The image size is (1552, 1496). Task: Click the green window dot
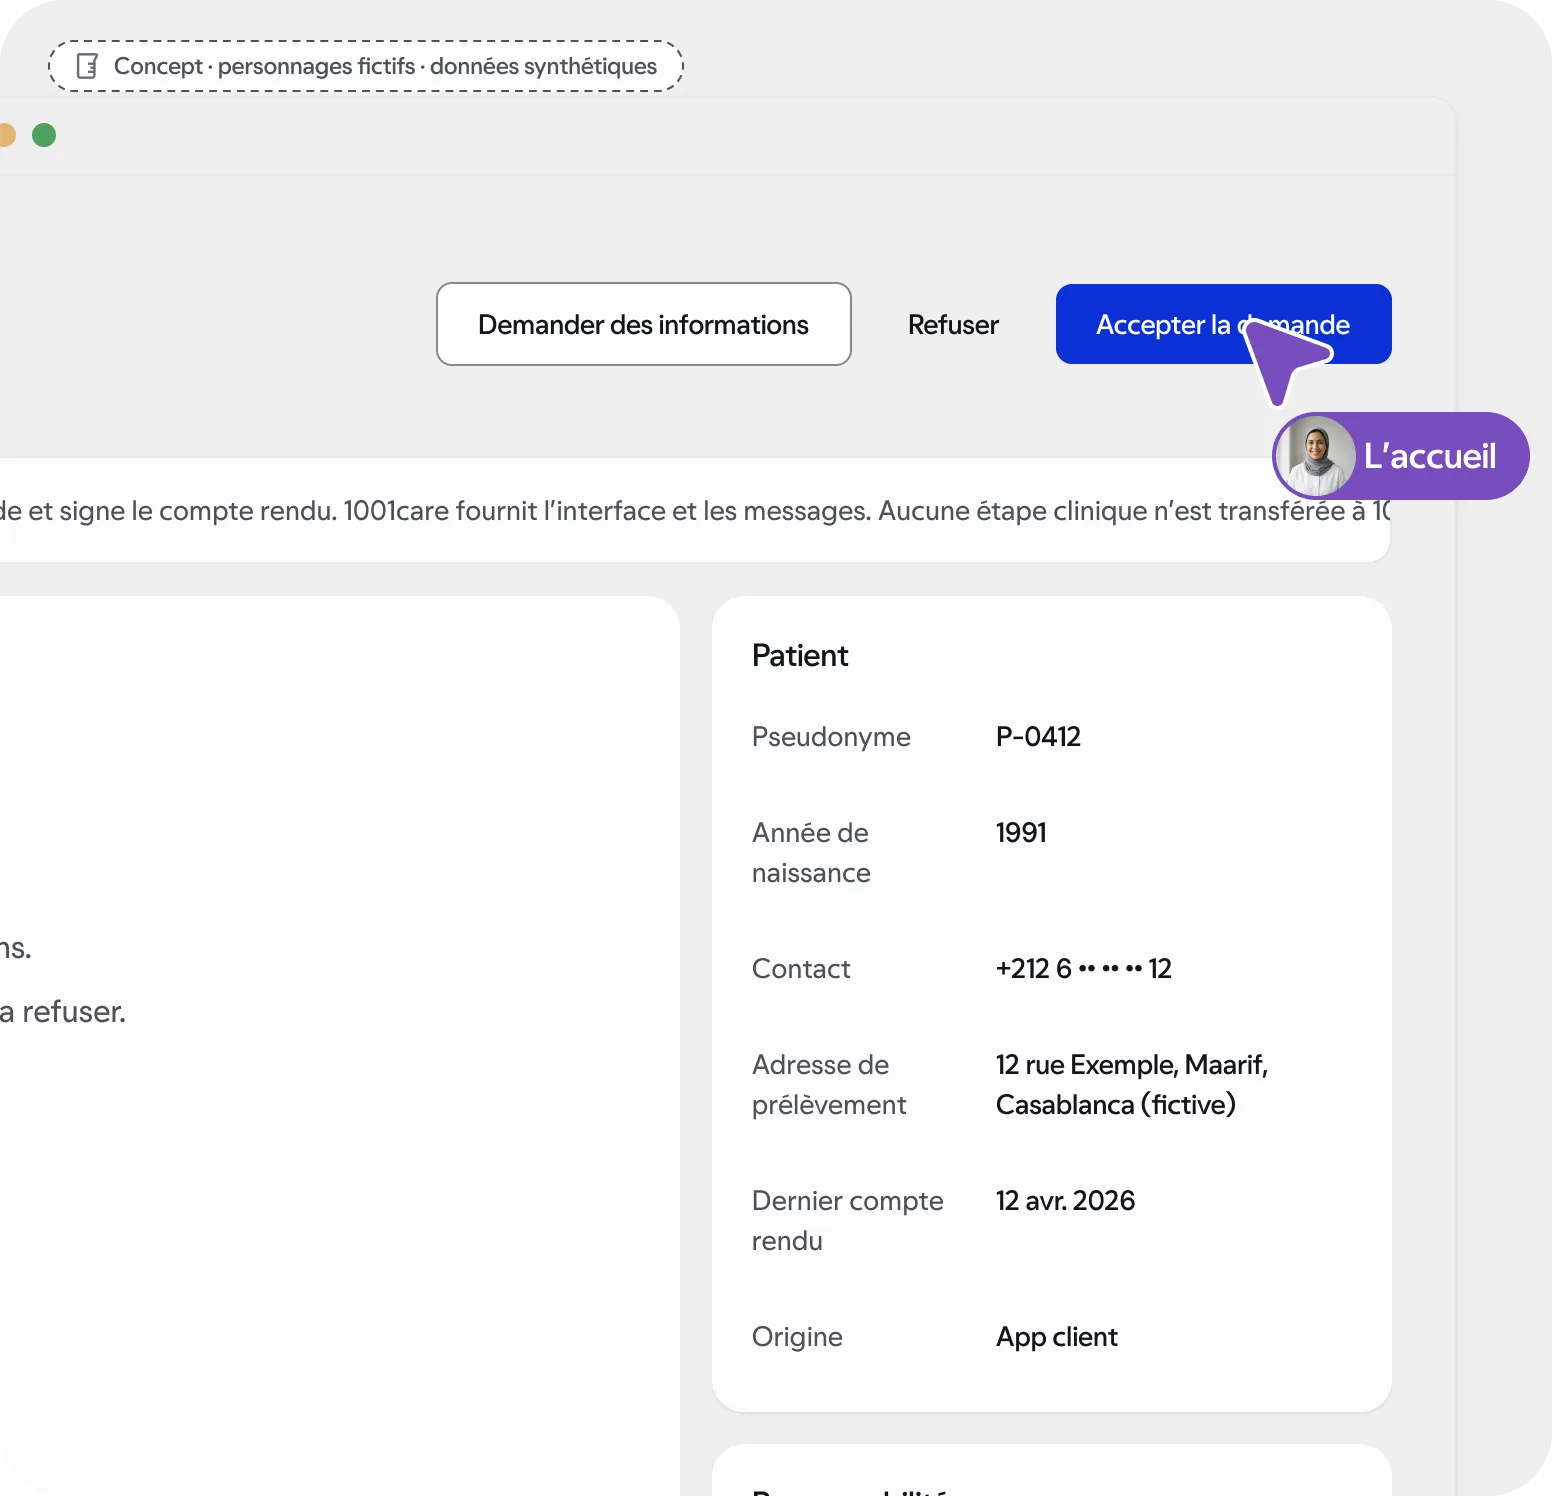click(x=44, y=135)
